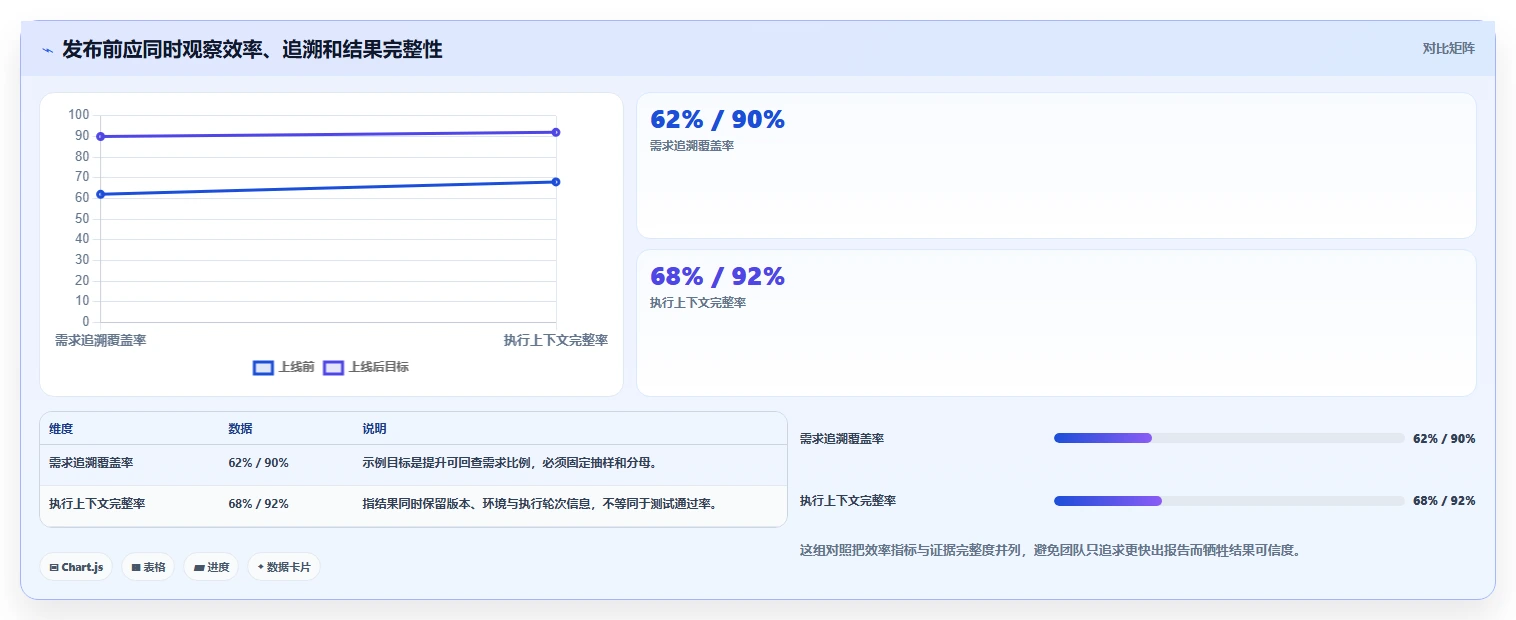Click the 执行上下文完整率 cell in the table
The width and height of the screenshot is (1516, 620).
[x=97, y=504]
